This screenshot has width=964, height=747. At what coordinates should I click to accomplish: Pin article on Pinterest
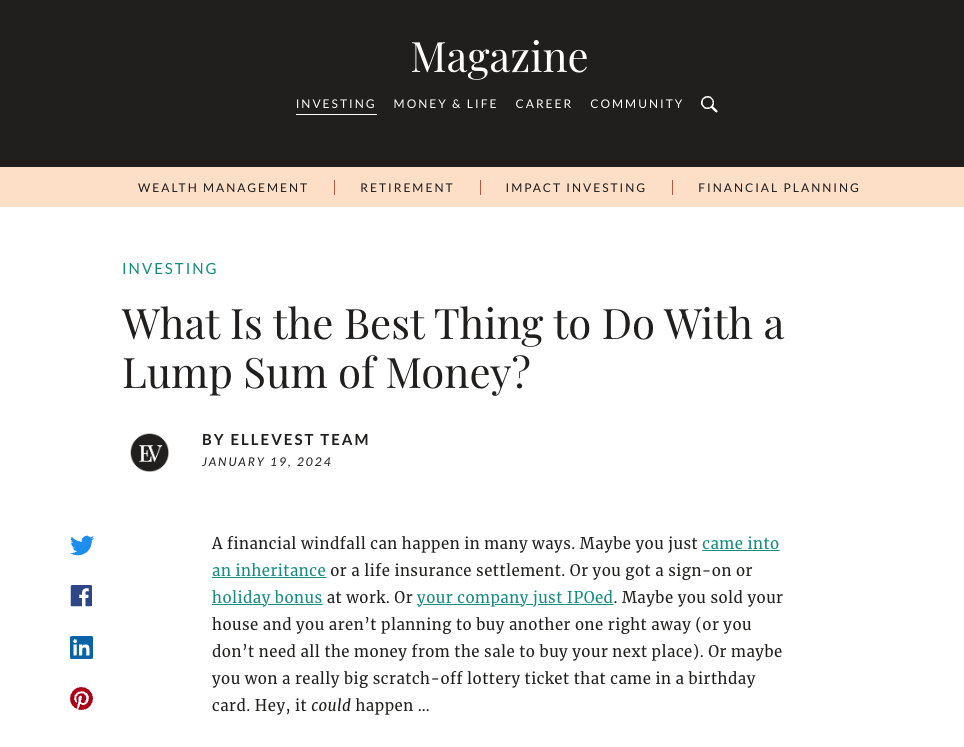82,699
